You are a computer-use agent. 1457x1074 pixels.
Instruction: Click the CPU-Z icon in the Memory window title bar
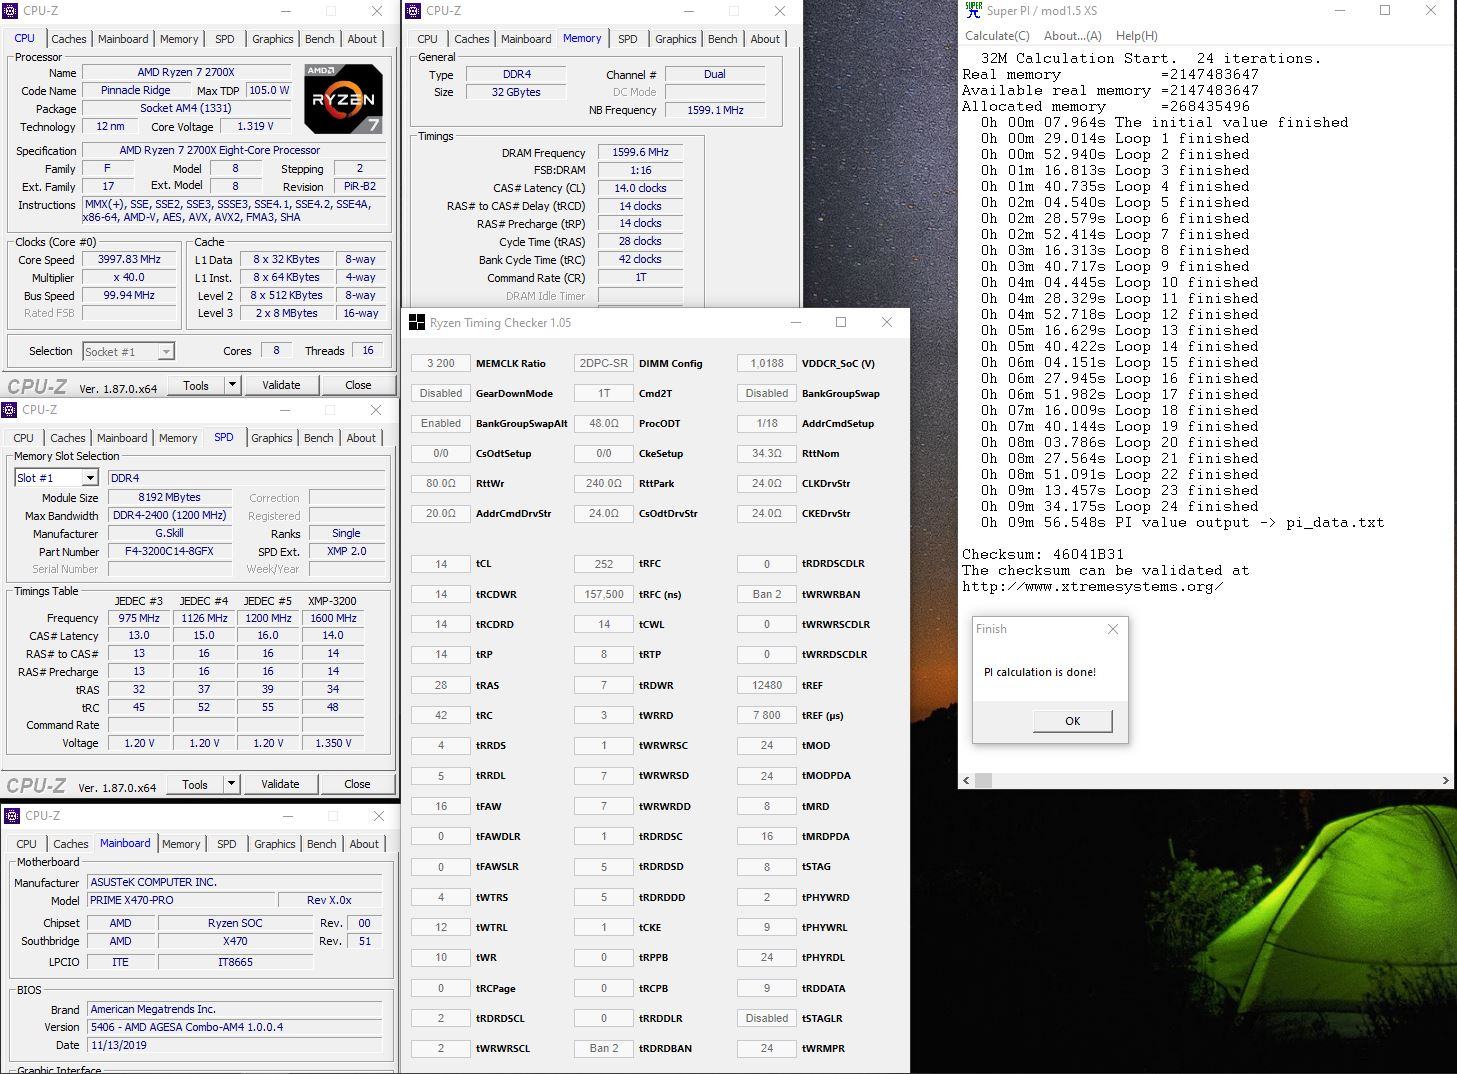(414, 11)
